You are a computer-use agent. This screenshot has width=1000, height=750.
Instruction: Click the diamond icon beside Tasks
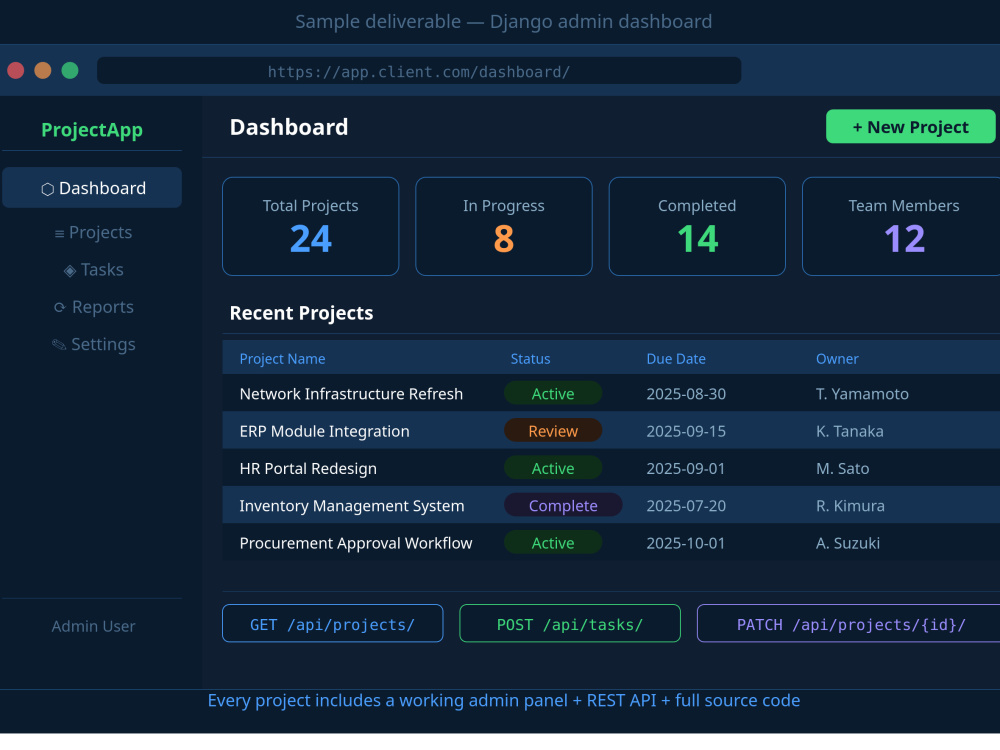click(x=70, y=271)
